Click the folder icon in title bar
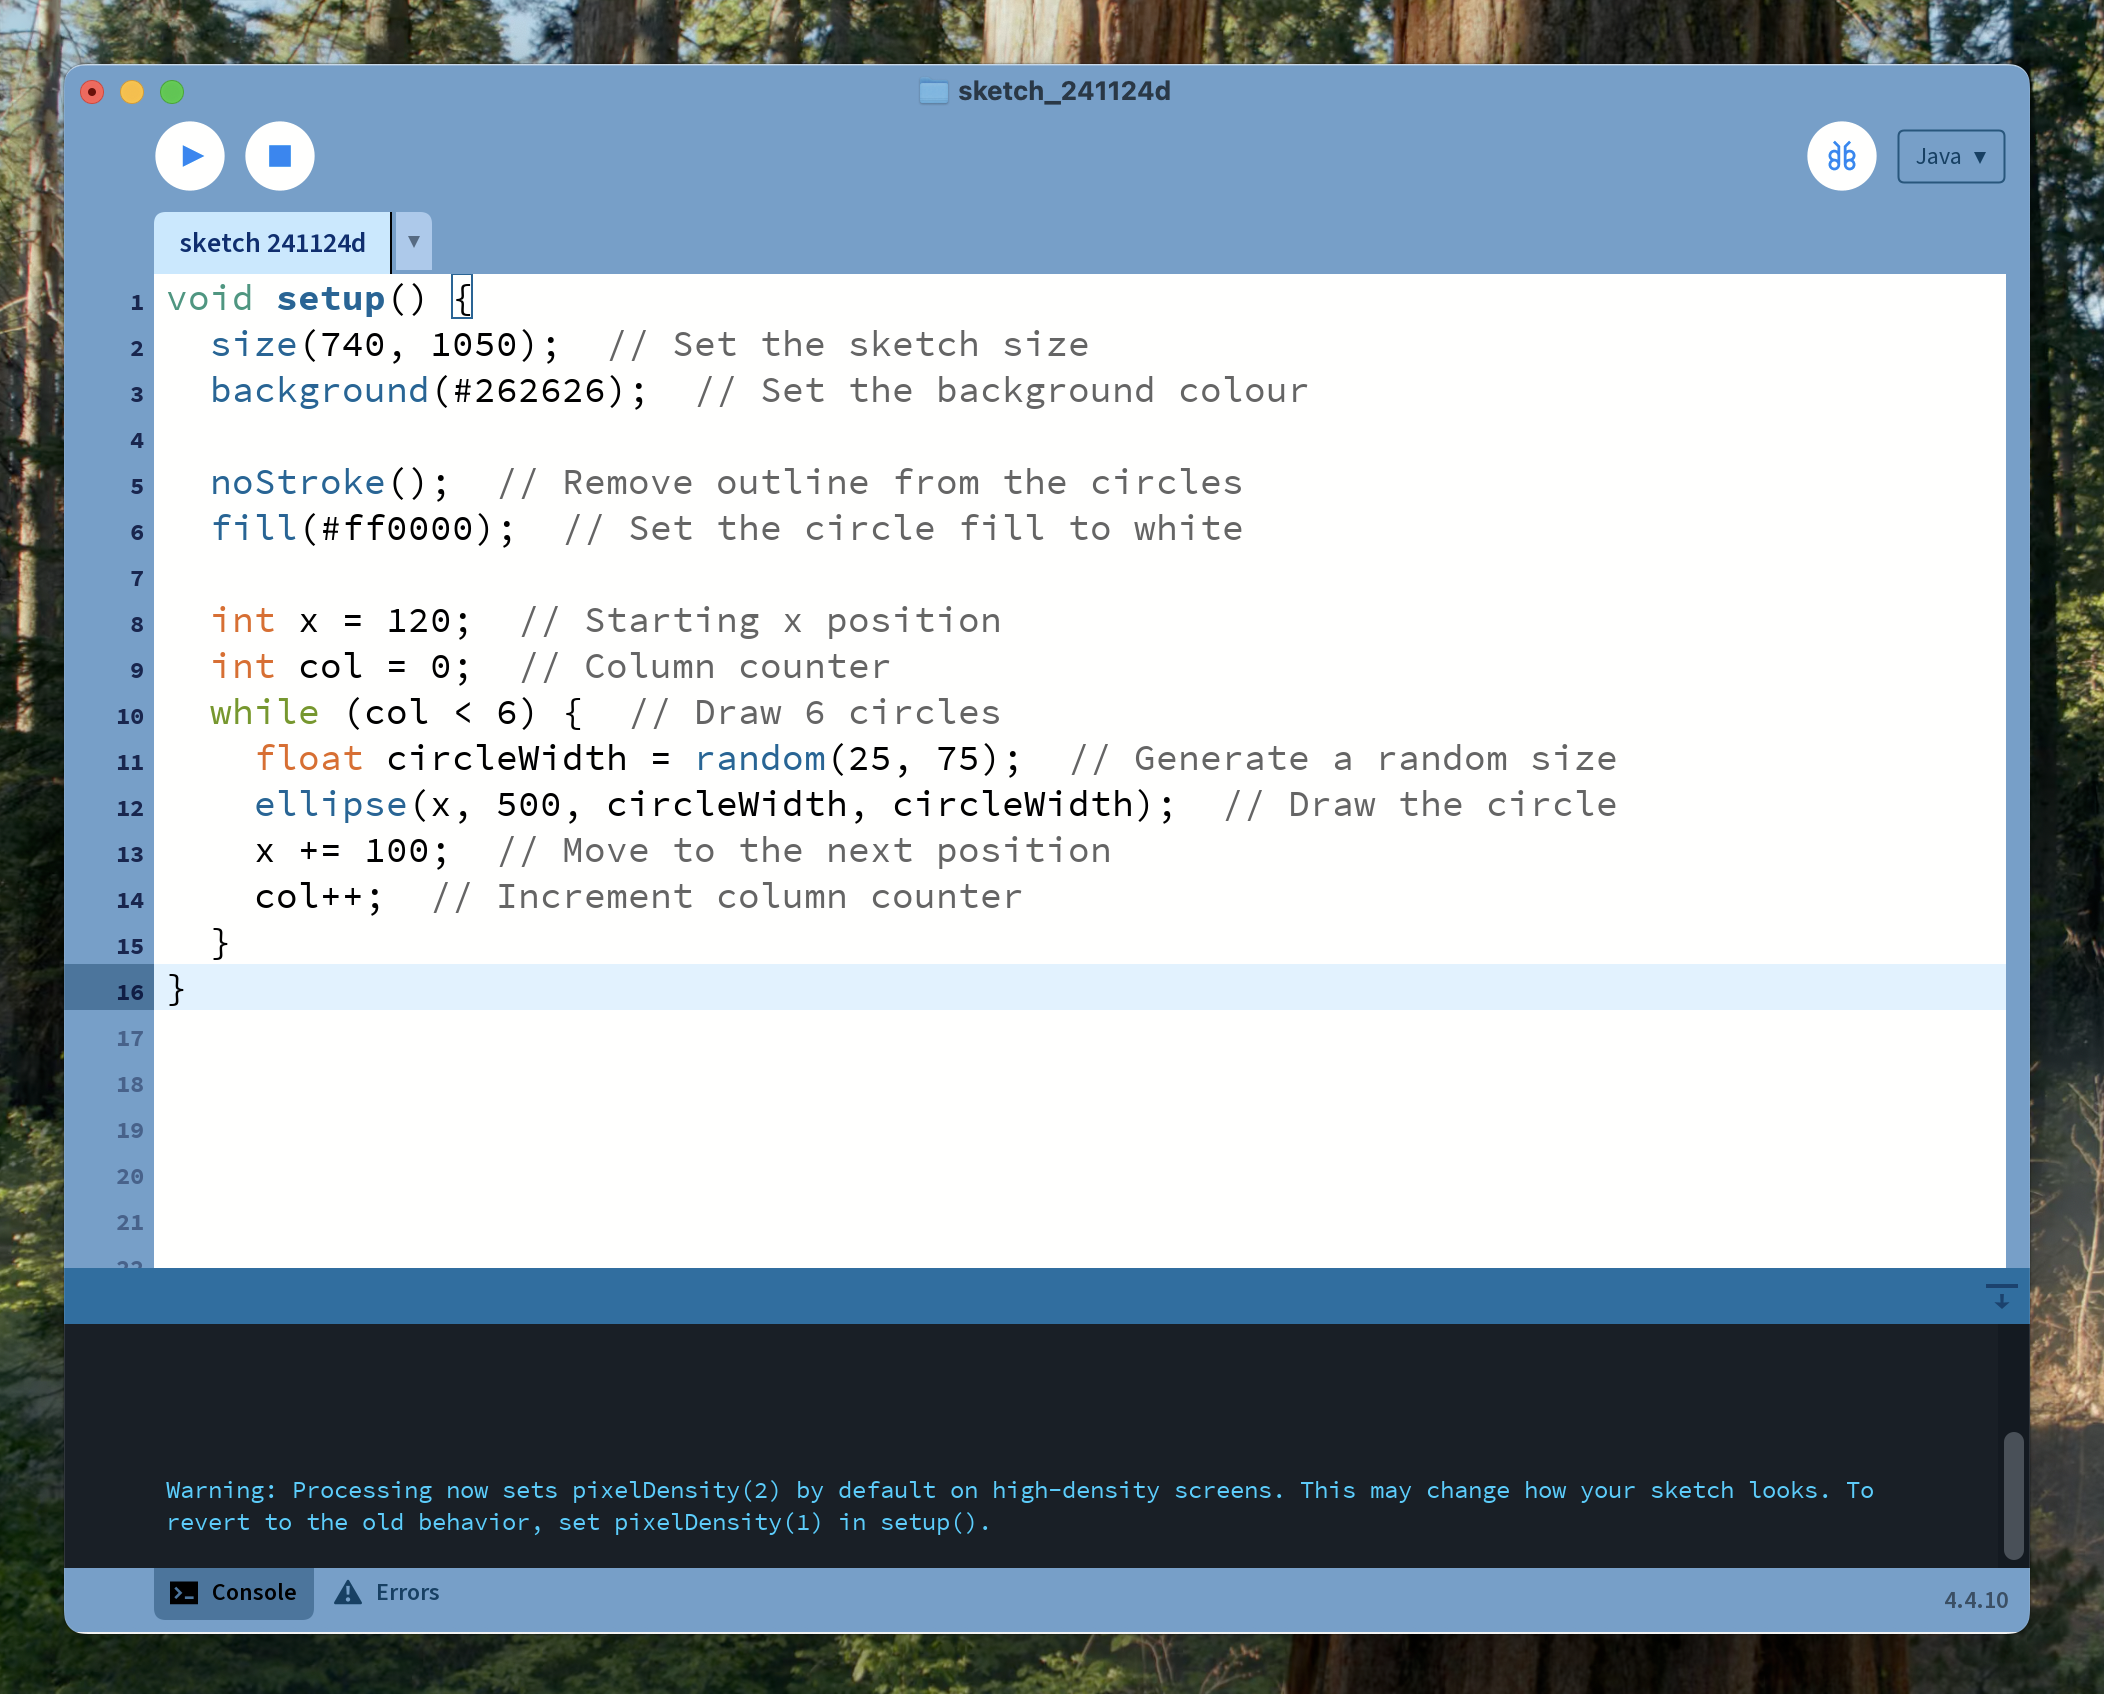Screen dimensions: 2104x1694 (933, 92)
